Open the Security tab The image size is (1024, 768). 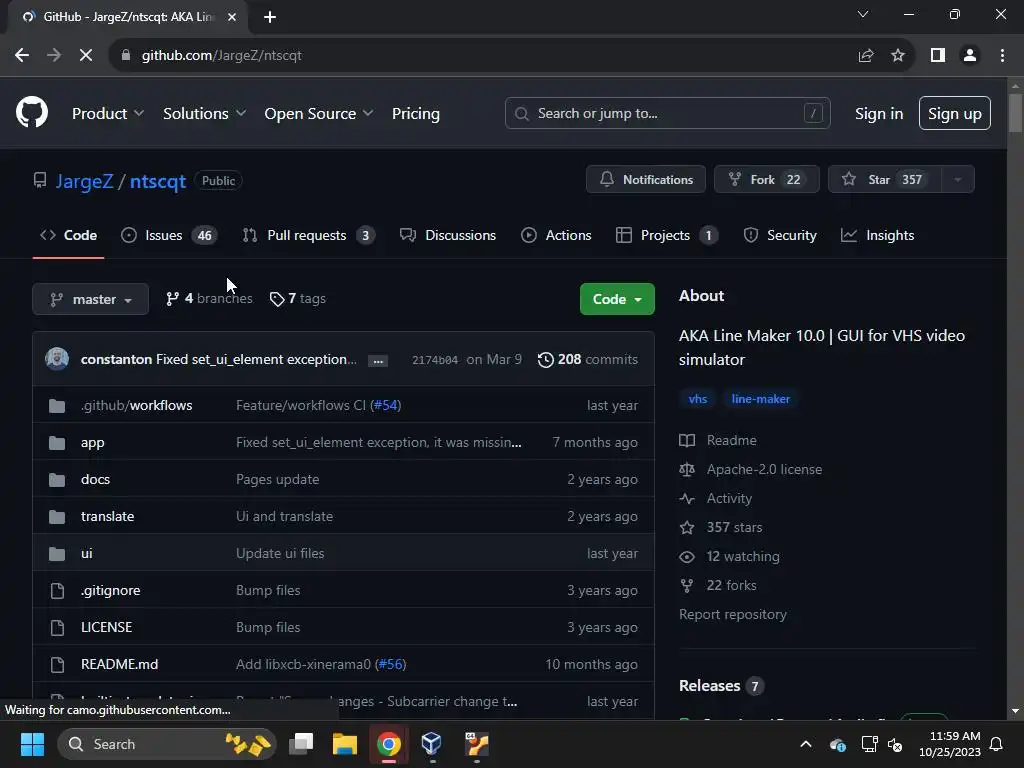[x=780, y=235]
